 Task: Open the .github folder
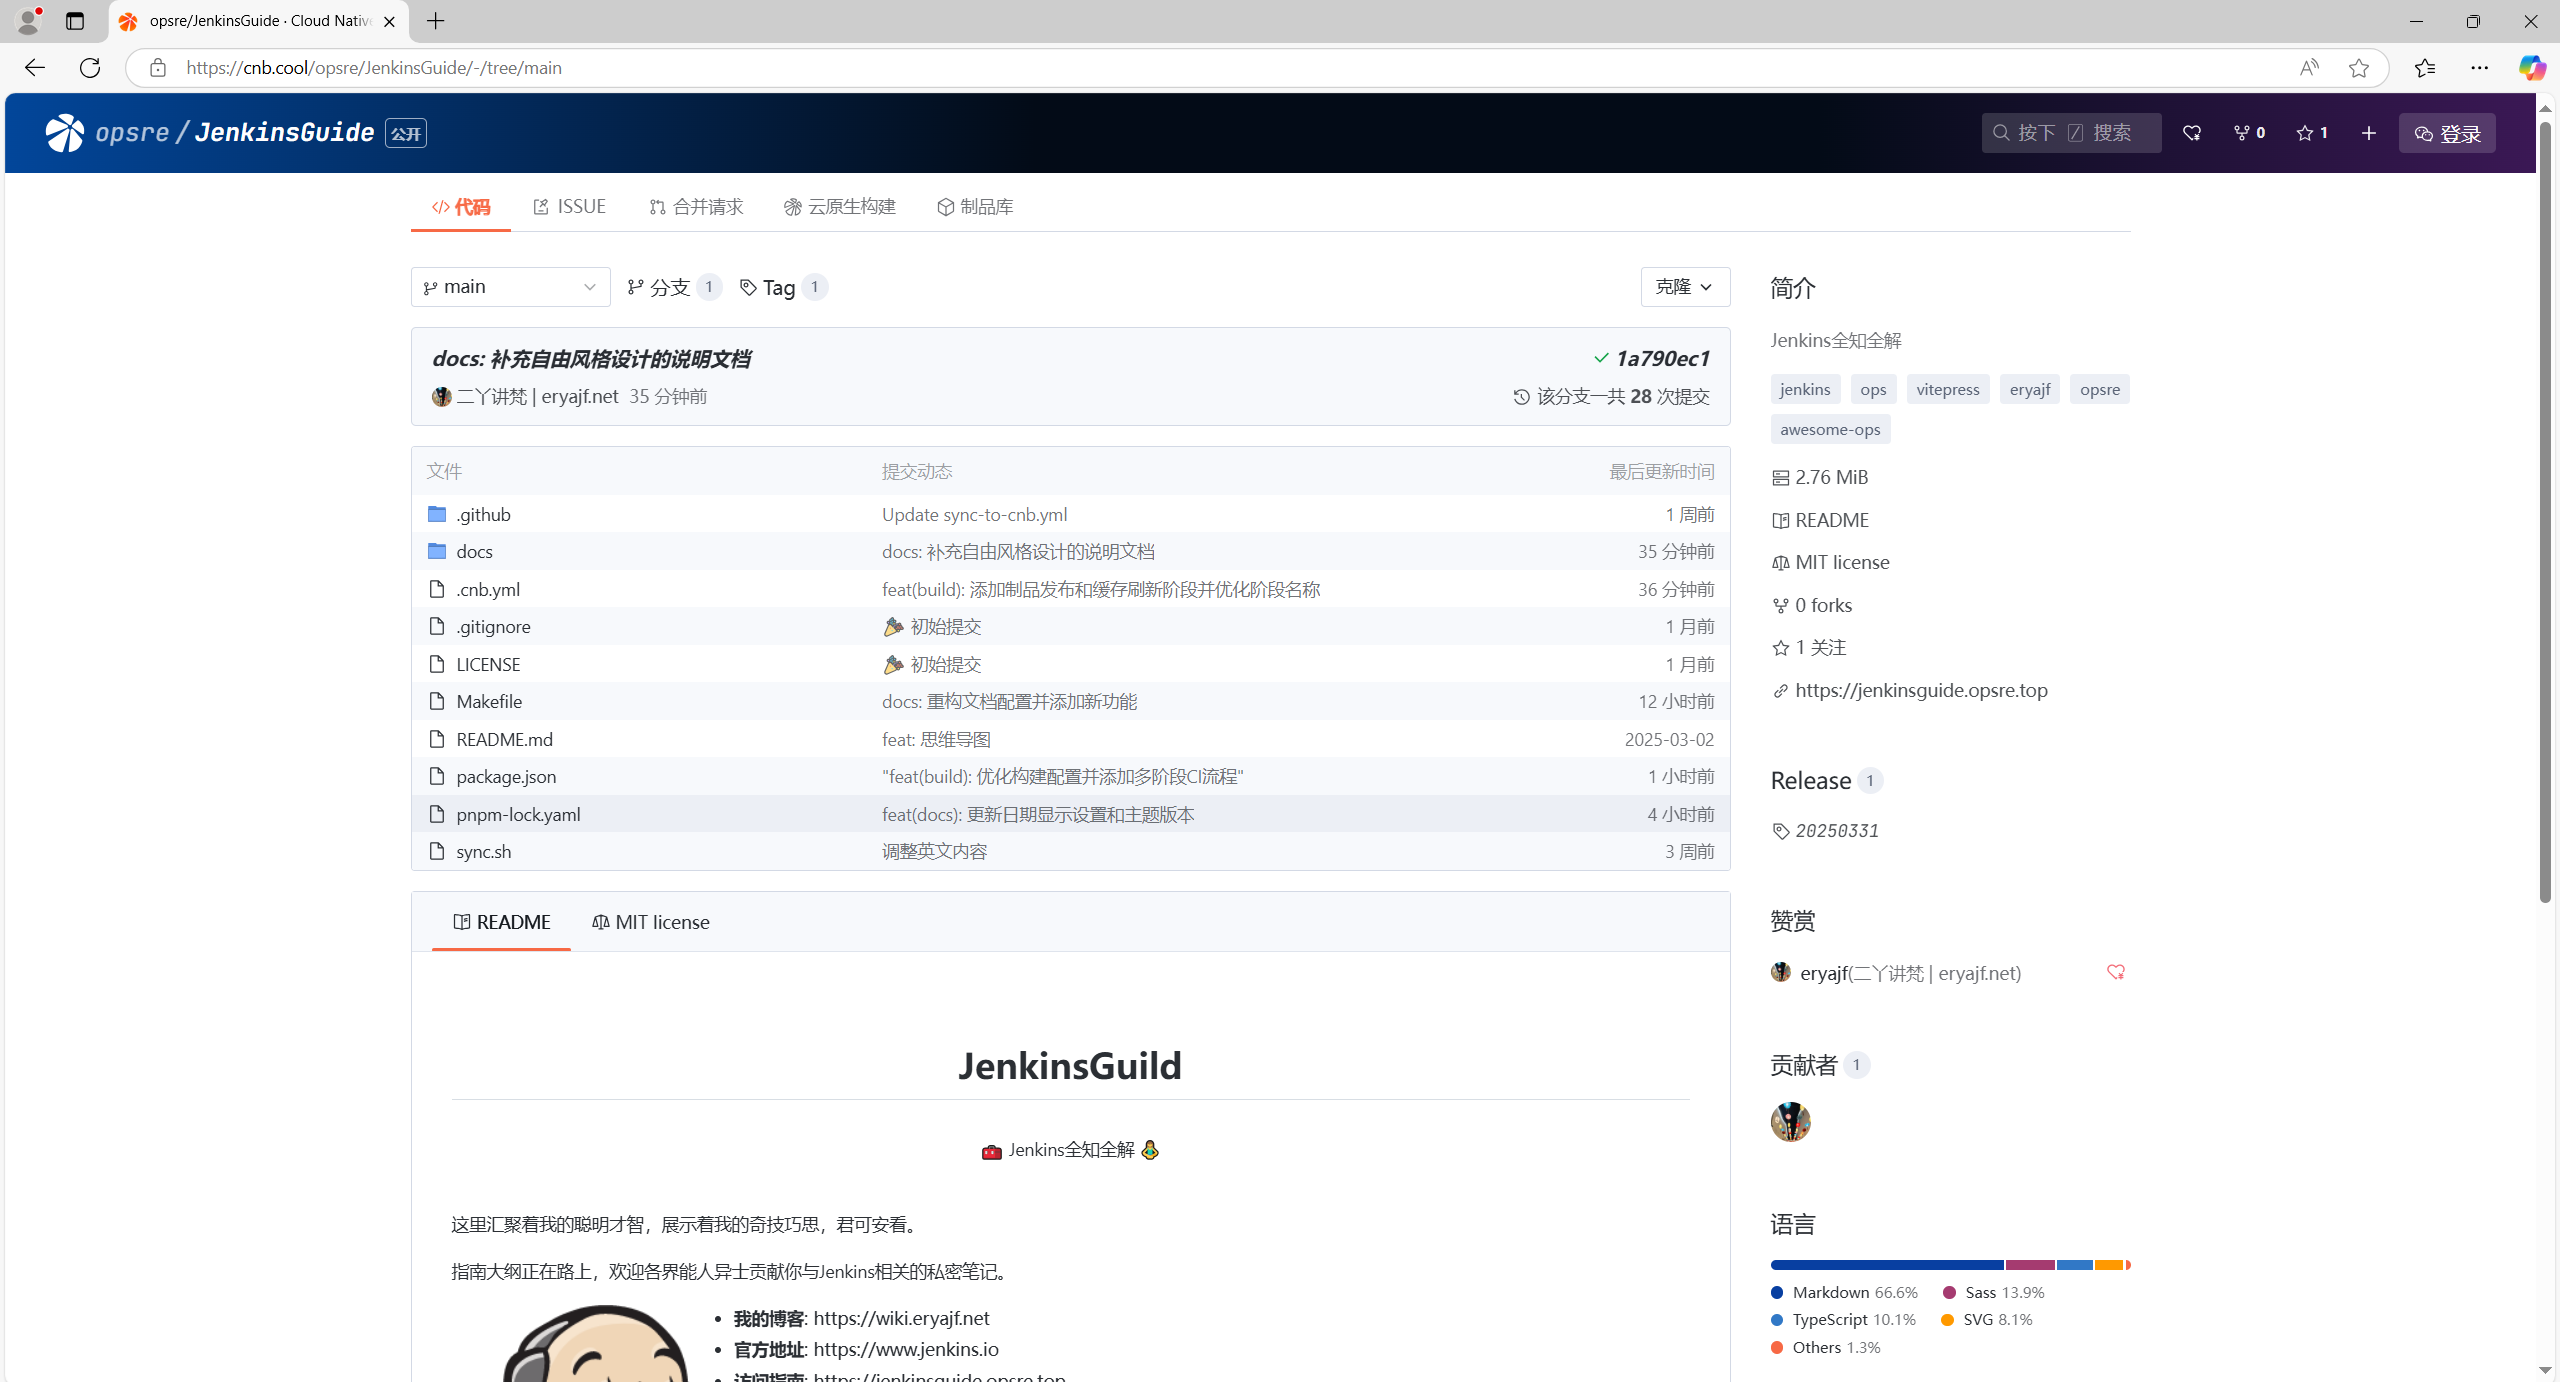483,514
